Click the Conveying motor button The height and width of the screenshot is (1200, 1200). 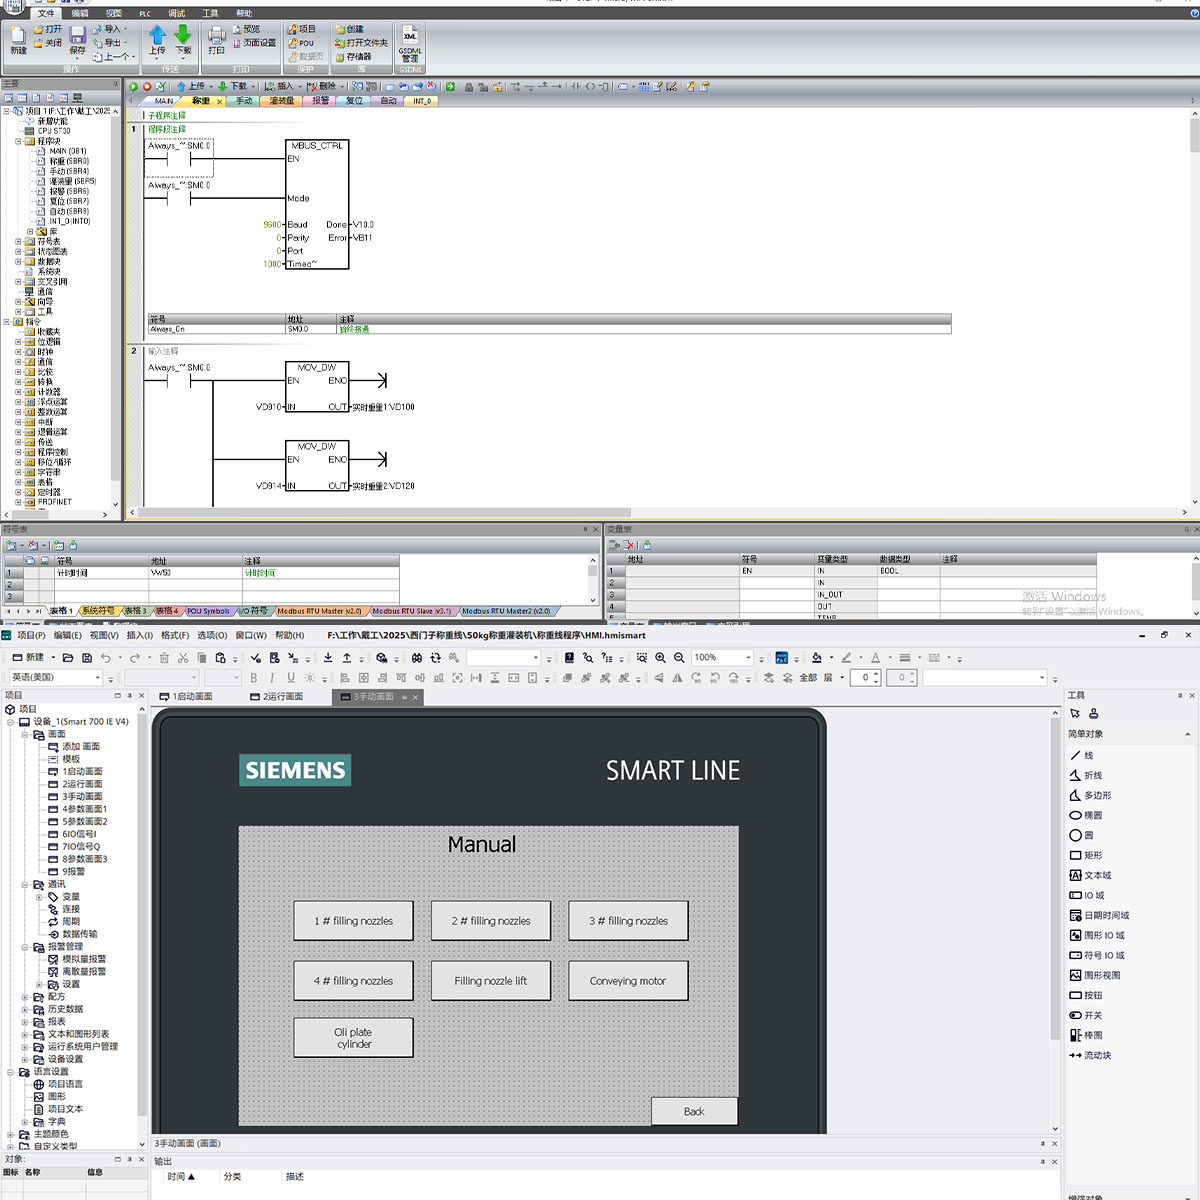[x=629, y=981]
